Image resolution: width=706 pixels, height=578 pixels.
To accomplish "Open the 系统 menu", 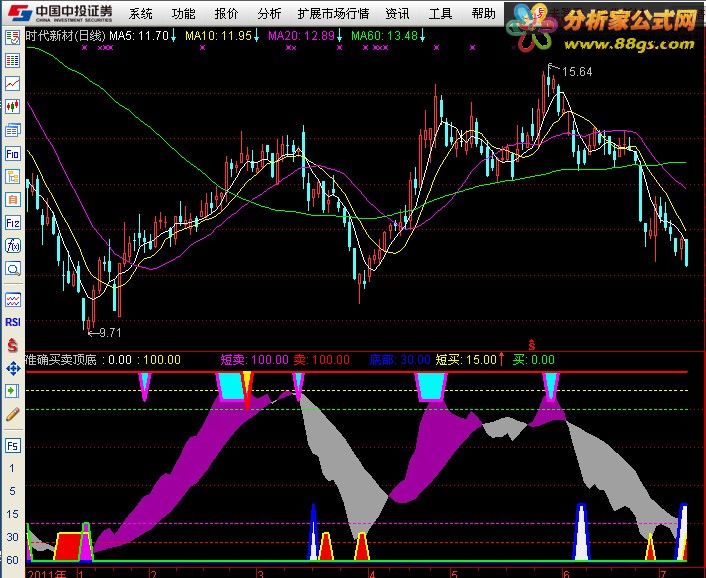I will [x=140, y=14].
